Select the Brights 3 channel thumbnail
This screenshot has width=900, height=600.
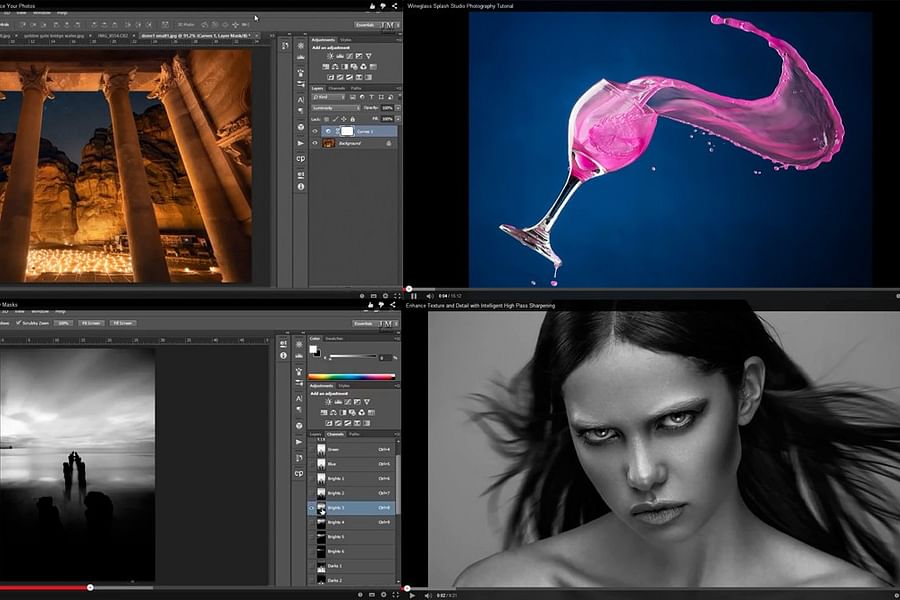(x=322, y=508)
